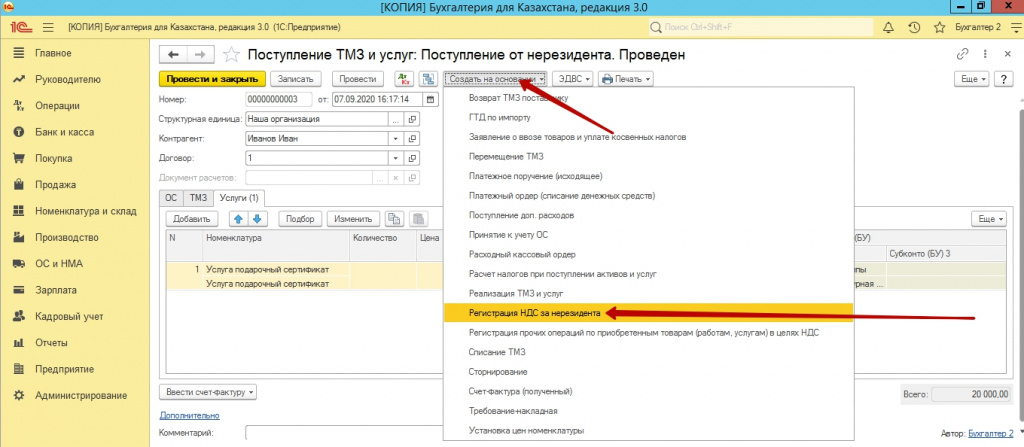Switch to ТМЗ tab
Image resolution: width=1024 pixels, height=447 pixels.
pos(198,197)
